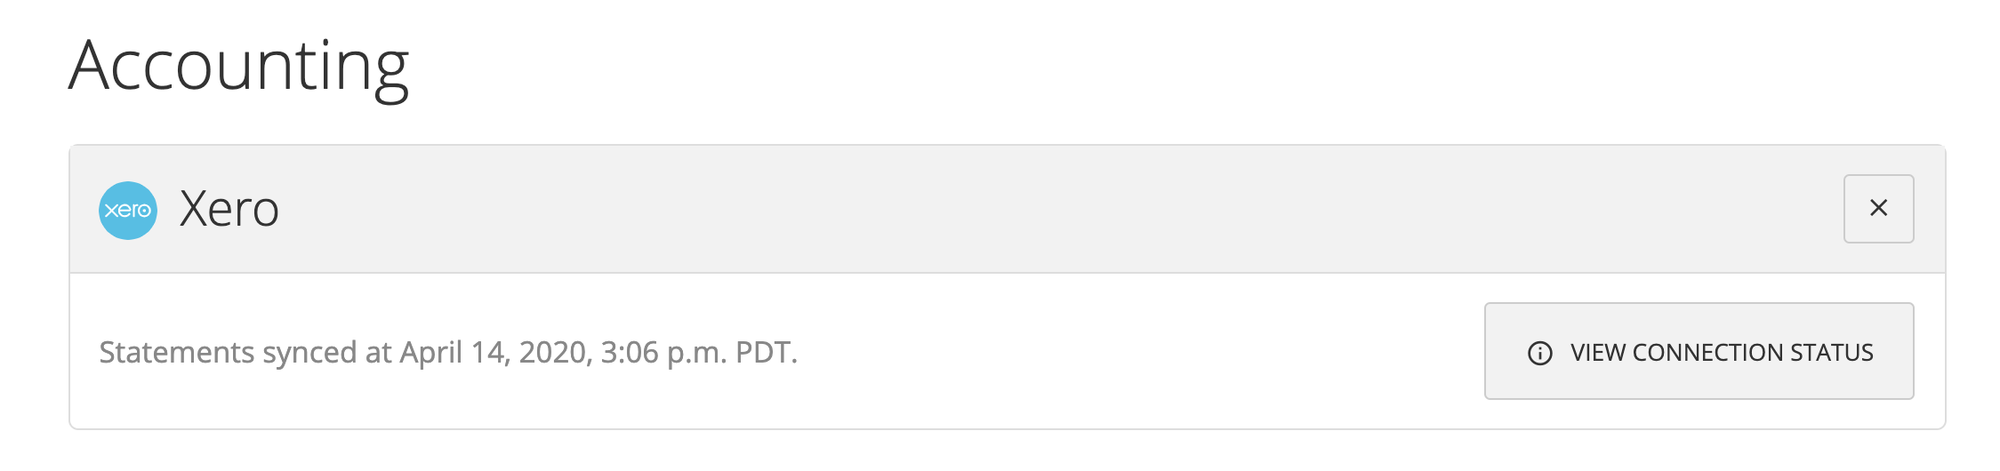Image resolution: width=2000 pixels, height=471 pixels.
Task: Tap the round Xero brand badge
Action: click(128, 210)
